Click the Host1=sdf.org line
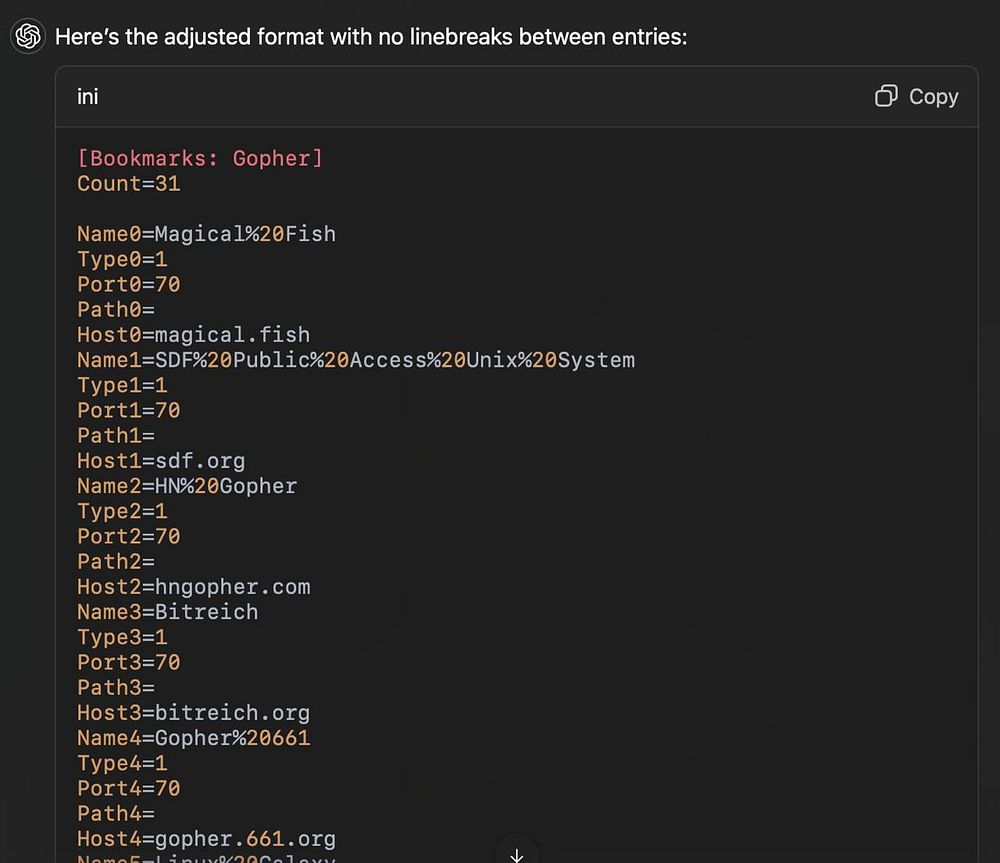This screenshot has height=863, width=1000. click(161, 461)
